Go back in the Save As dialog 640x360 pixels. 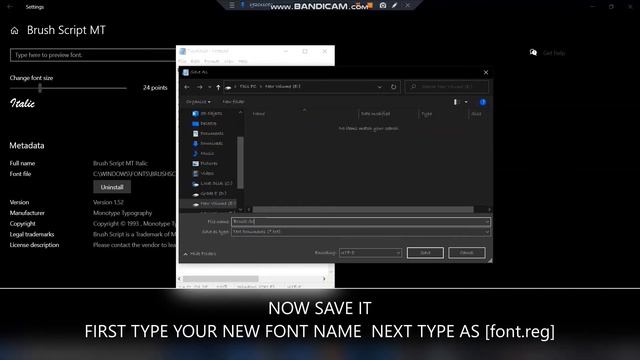[x=187, y=87]
